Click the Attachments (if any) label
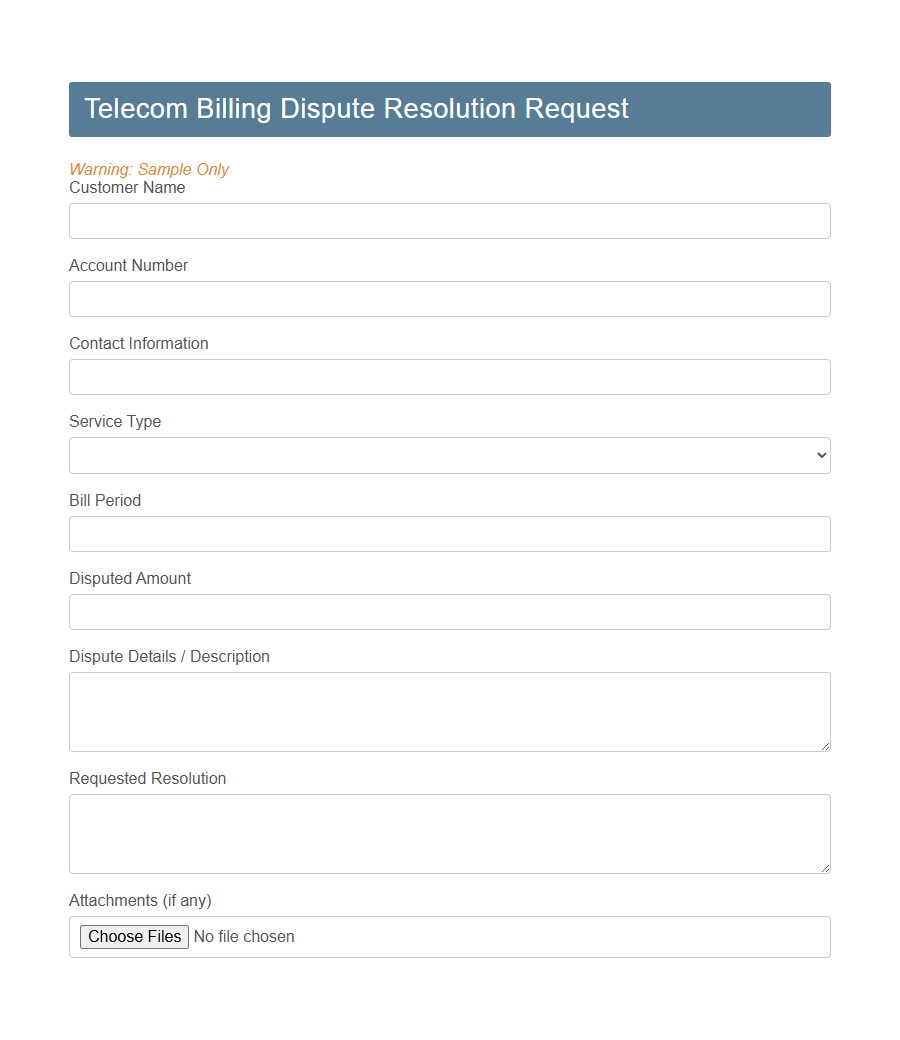The height and width of the screenshot is (1040, 900). tap(139, 900)
